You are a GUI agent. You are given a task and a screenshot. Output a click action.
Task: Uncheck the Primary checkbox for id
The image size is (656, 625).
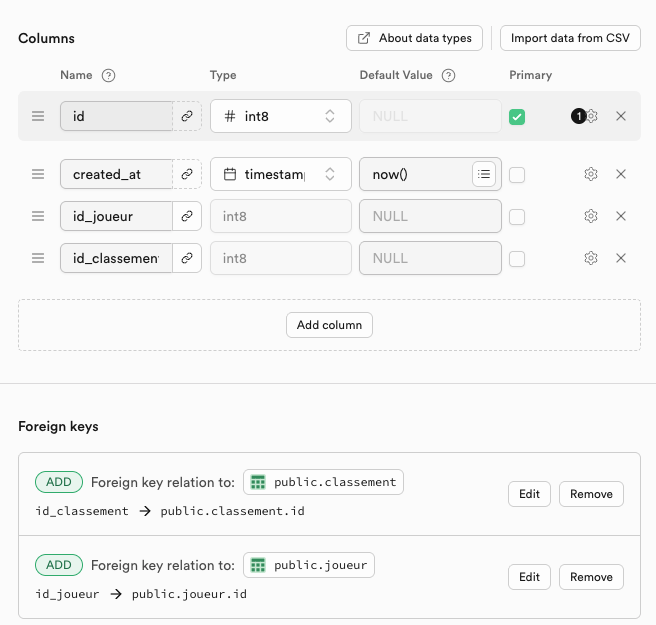point(517,117)
